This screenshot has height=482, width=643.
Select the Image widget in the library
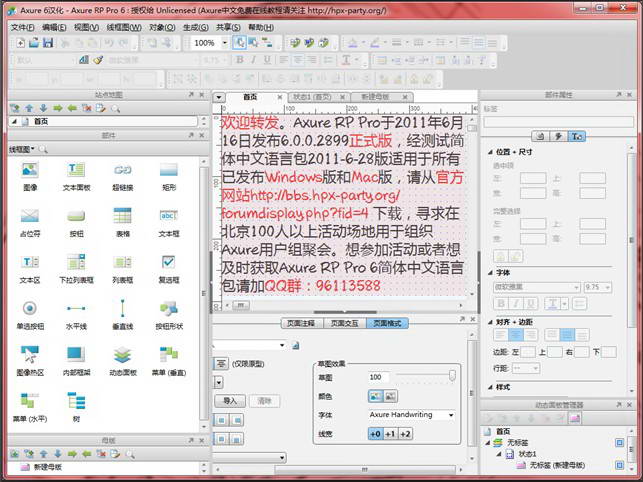(30, 176)
